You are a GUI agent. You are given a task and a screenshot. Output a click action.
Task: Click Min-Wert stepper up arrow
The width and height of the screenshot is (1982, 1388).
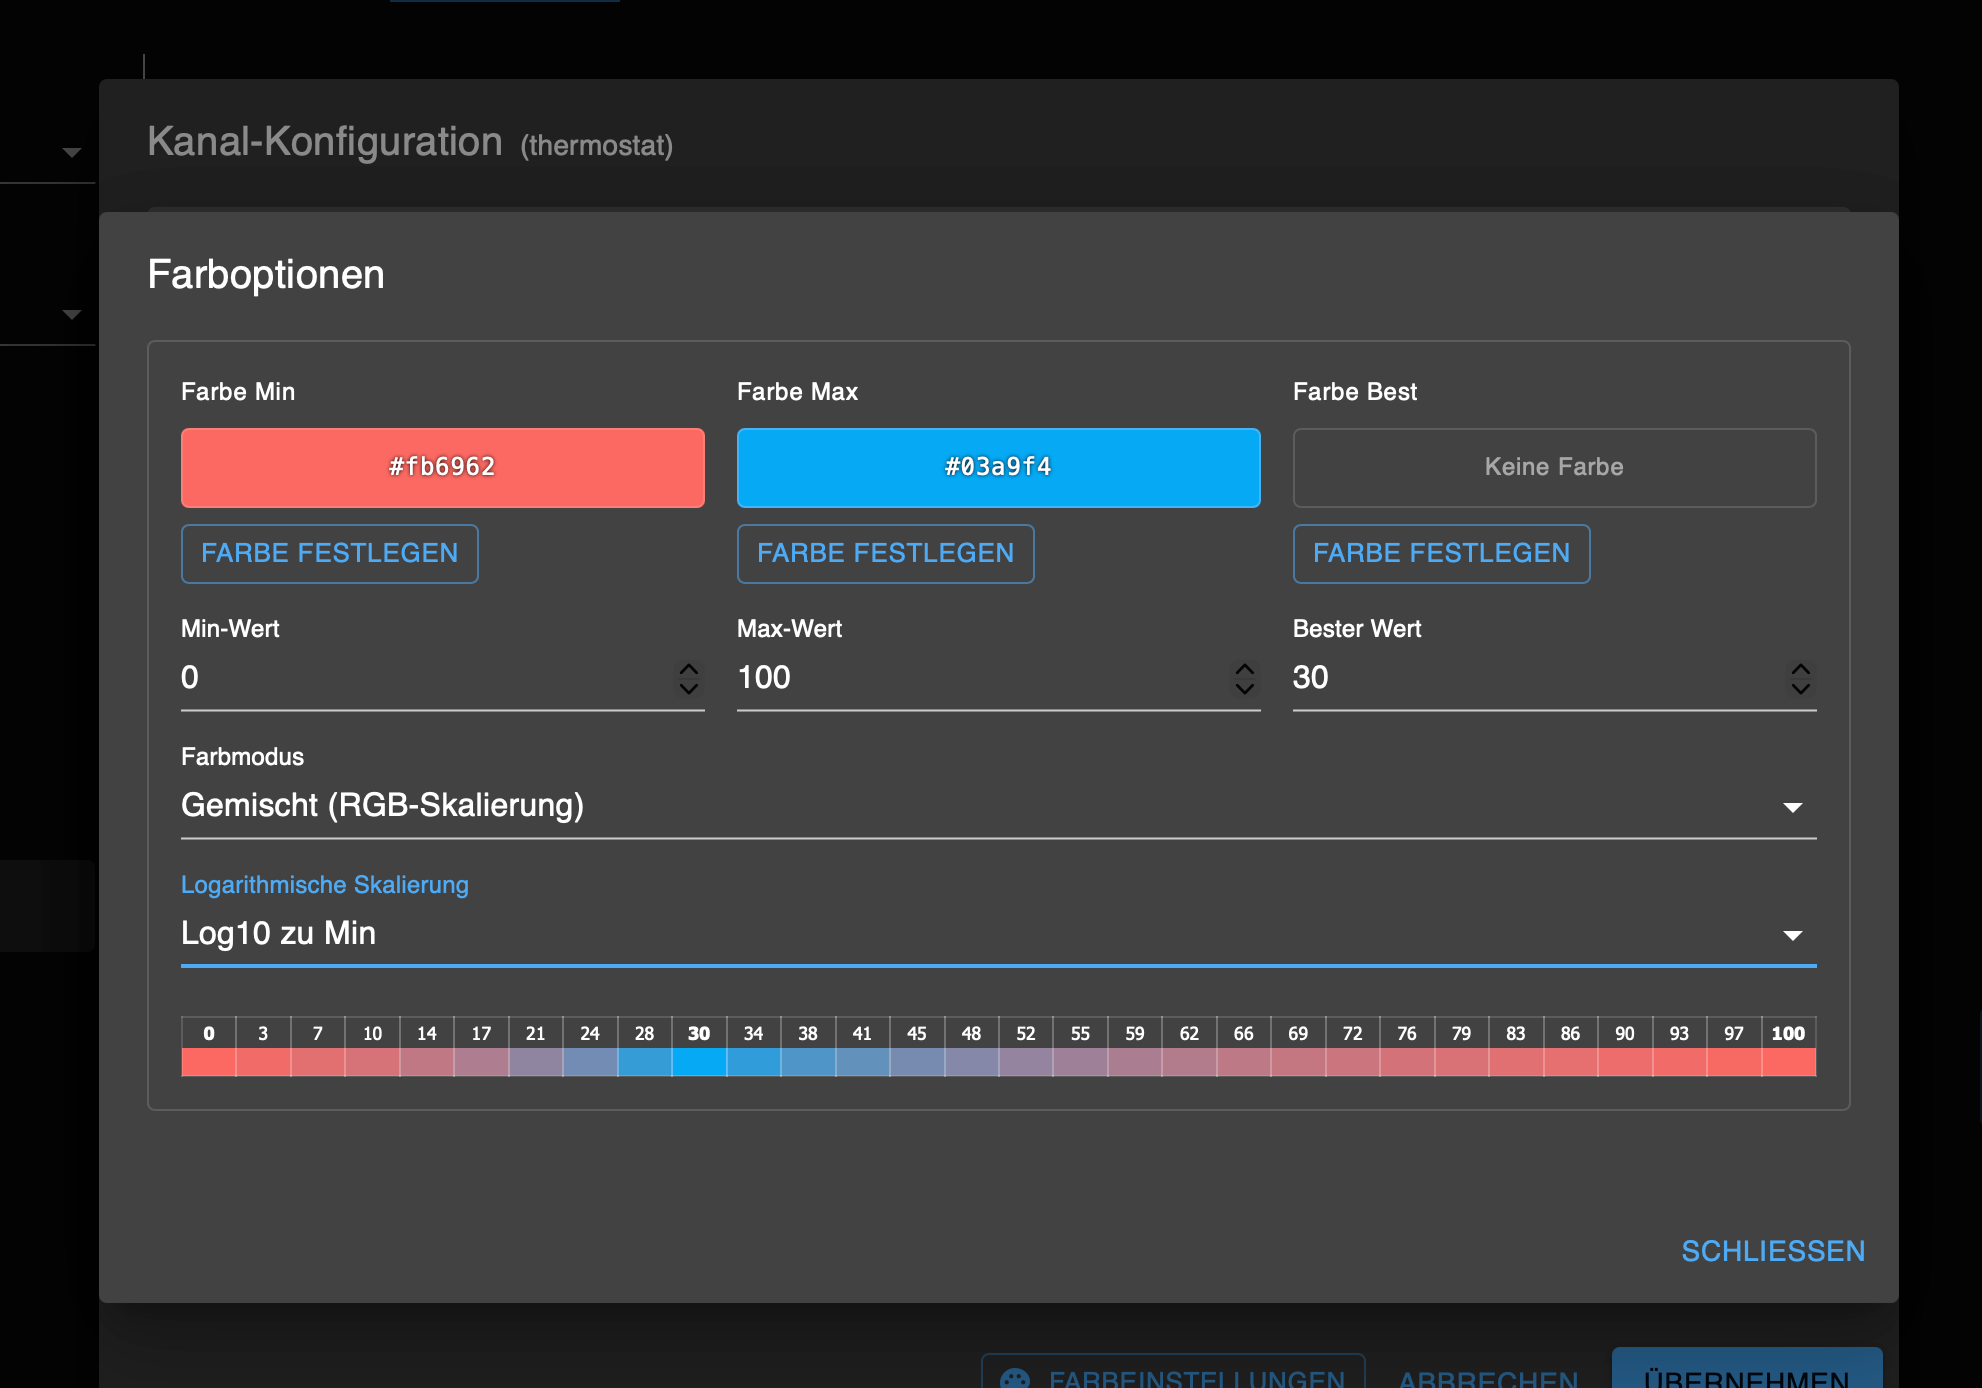pos(688,669)
